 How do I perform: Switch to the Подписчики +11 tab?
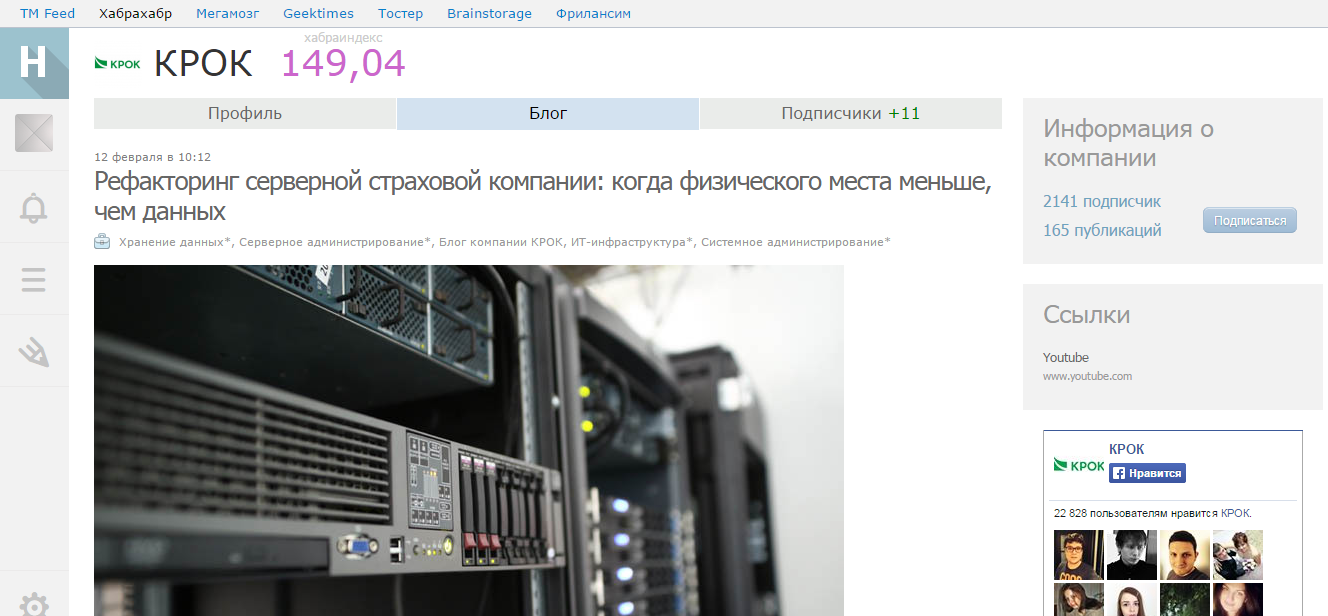pyautogui.click(x=851, y=113)
